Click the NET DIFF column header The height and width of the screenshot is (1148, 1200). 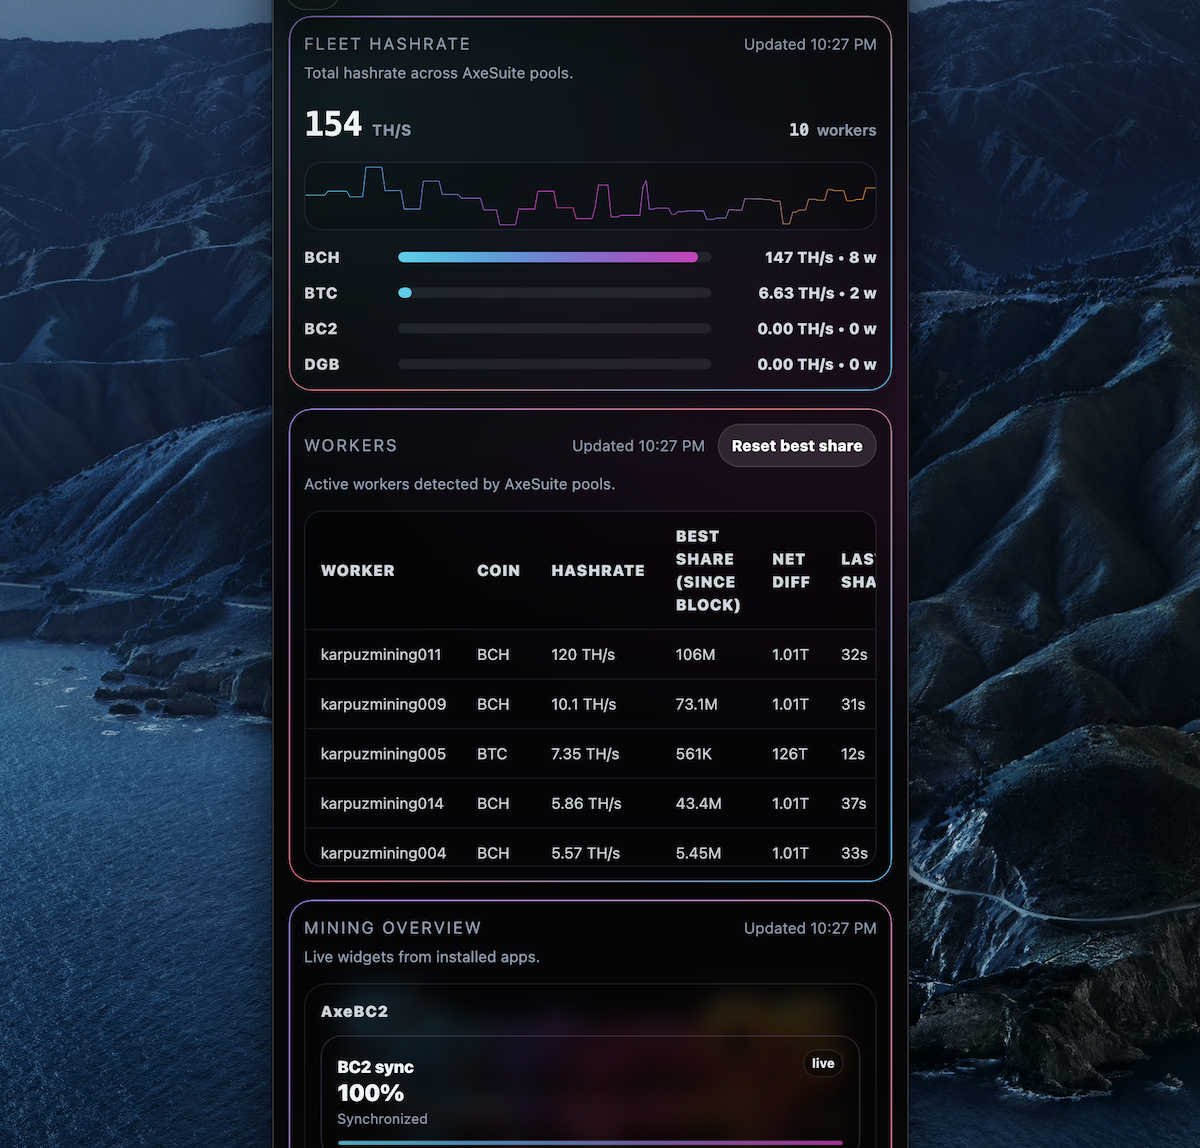[790, 571]
